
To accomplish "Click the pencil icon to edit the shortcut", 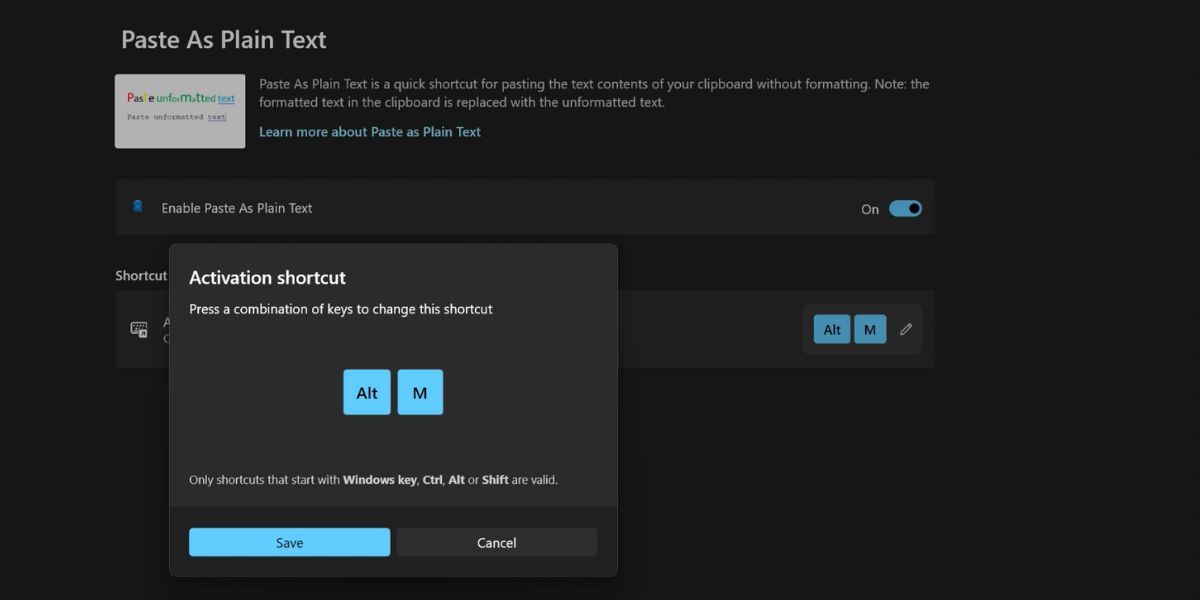I will (906, 328).
